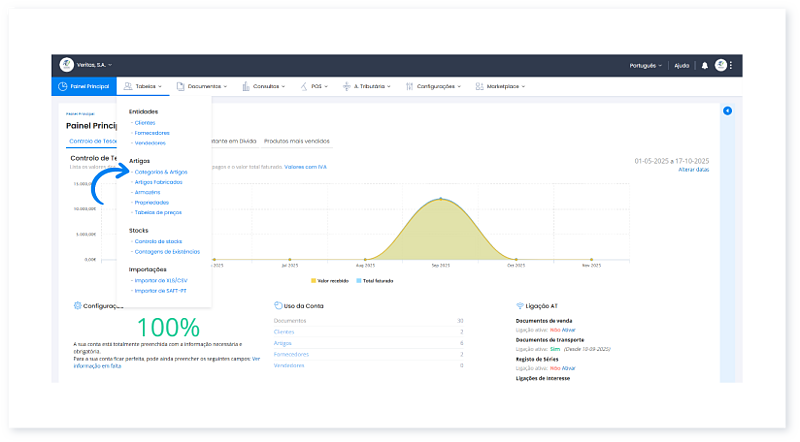Go to Painel Principal home button
The image size is (800, 442).
tap(83, 87)
